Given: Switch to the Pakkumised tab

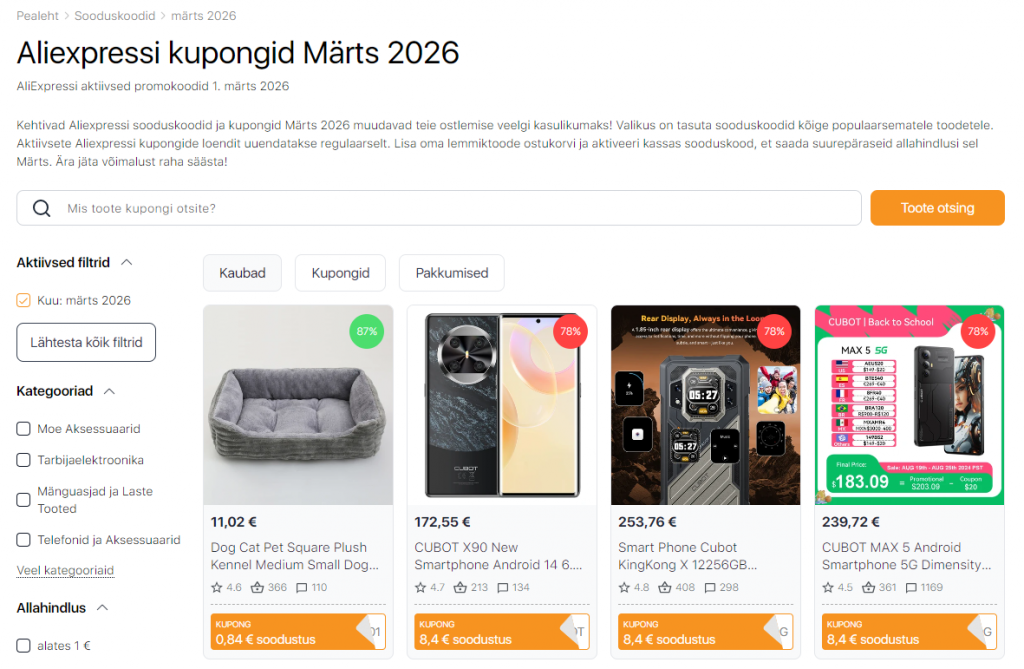Looking at the screenshot, I should (451, 272).
